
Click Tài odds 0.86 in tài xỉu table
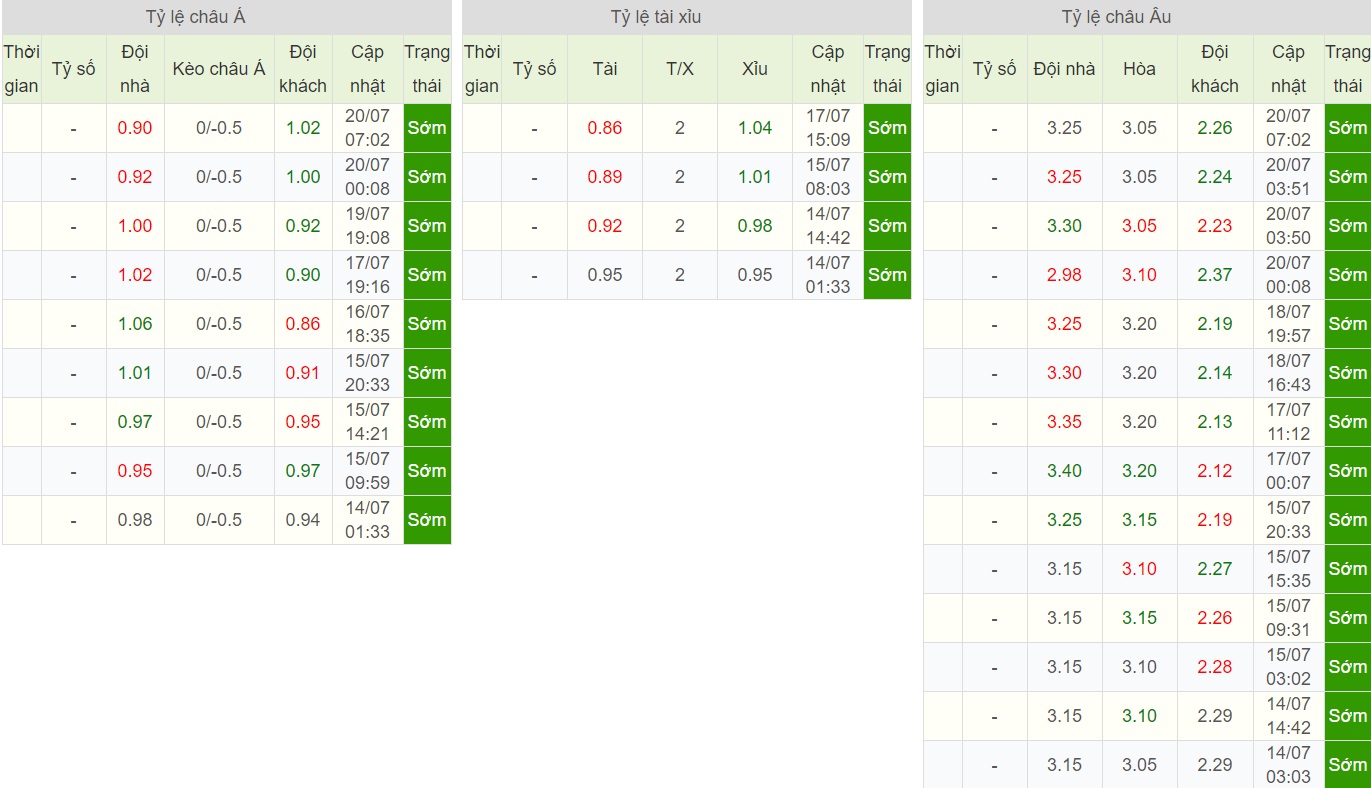point(605,128)
